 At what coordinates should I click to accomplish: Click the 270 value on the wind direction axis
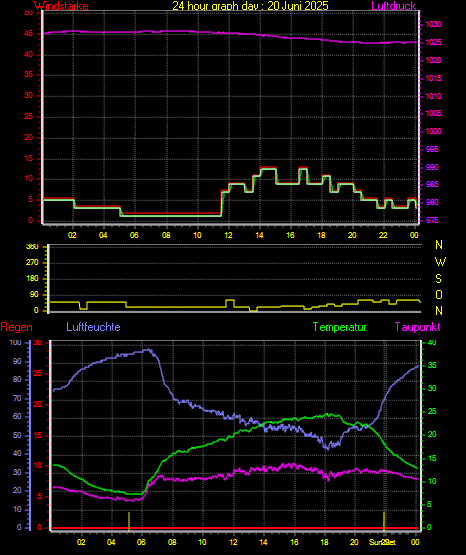(32, 263)
